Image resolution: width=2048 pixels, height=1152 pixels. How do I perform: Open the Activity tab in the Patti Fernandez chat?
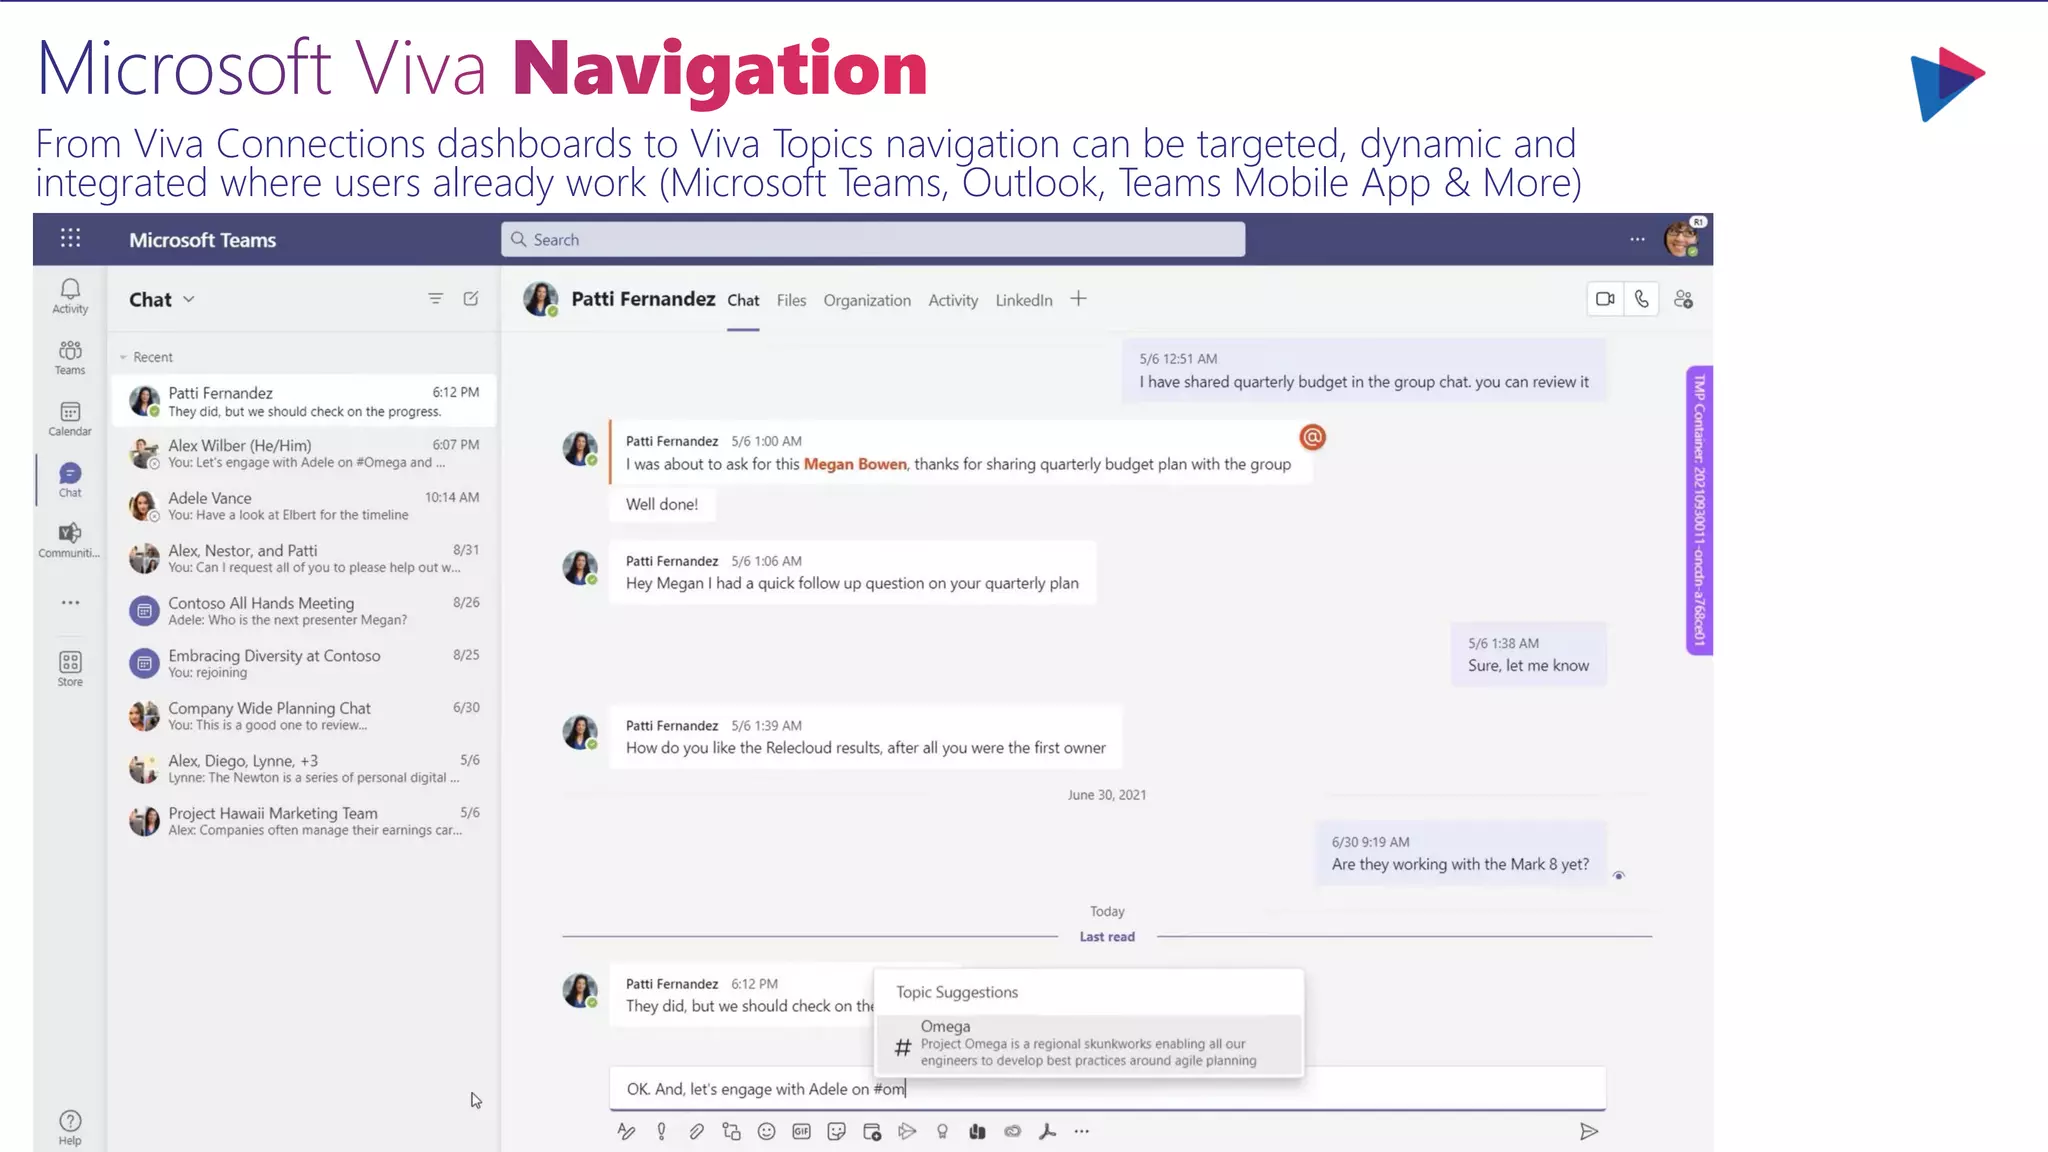[953, 300]
